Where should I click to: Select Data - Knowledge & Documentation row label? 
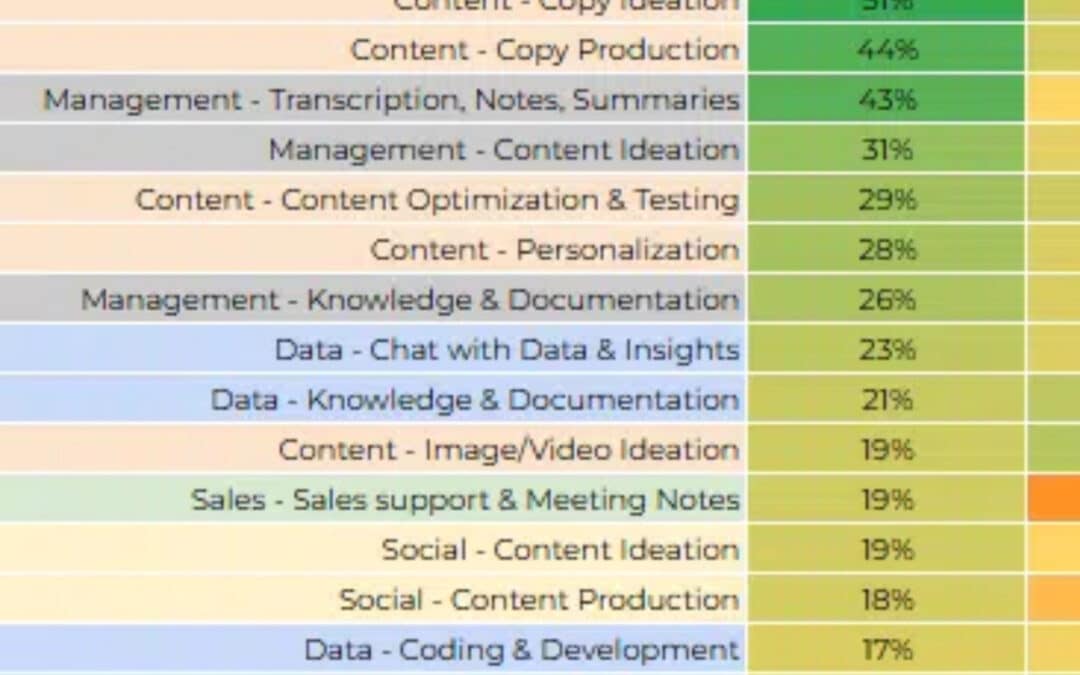tap(475, 399)
